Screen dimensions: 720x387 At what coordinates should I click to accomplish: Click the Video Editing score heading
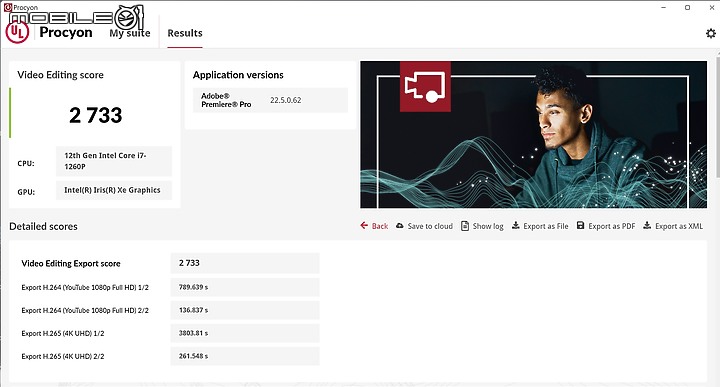(x=60, y=75)
